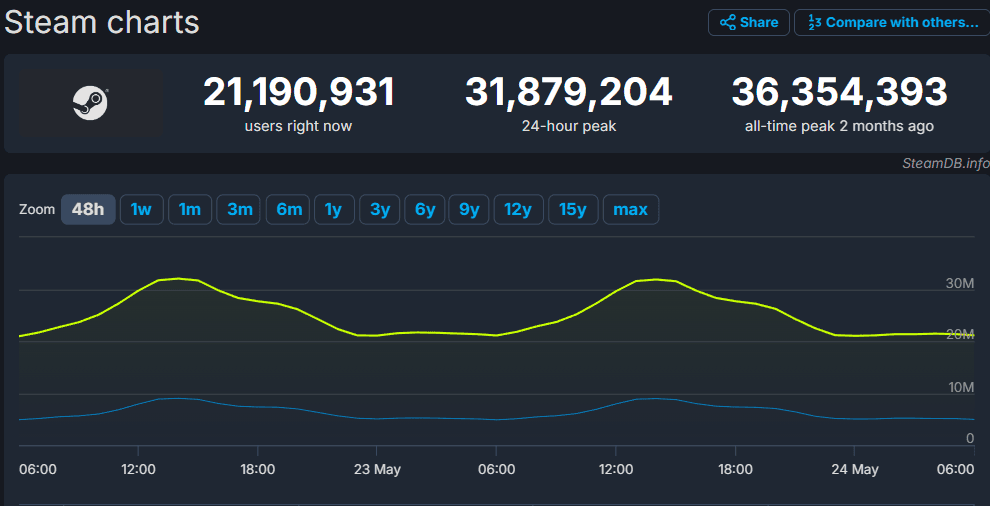Select the max zoom range

631,209
